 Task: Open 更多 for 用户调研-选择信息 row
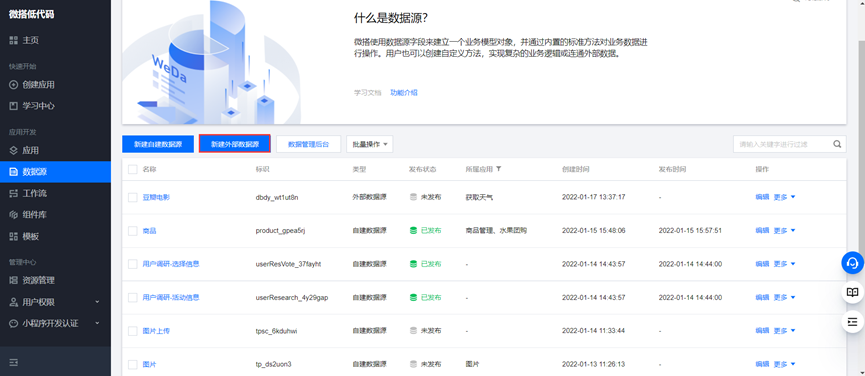tap(784, 264)
